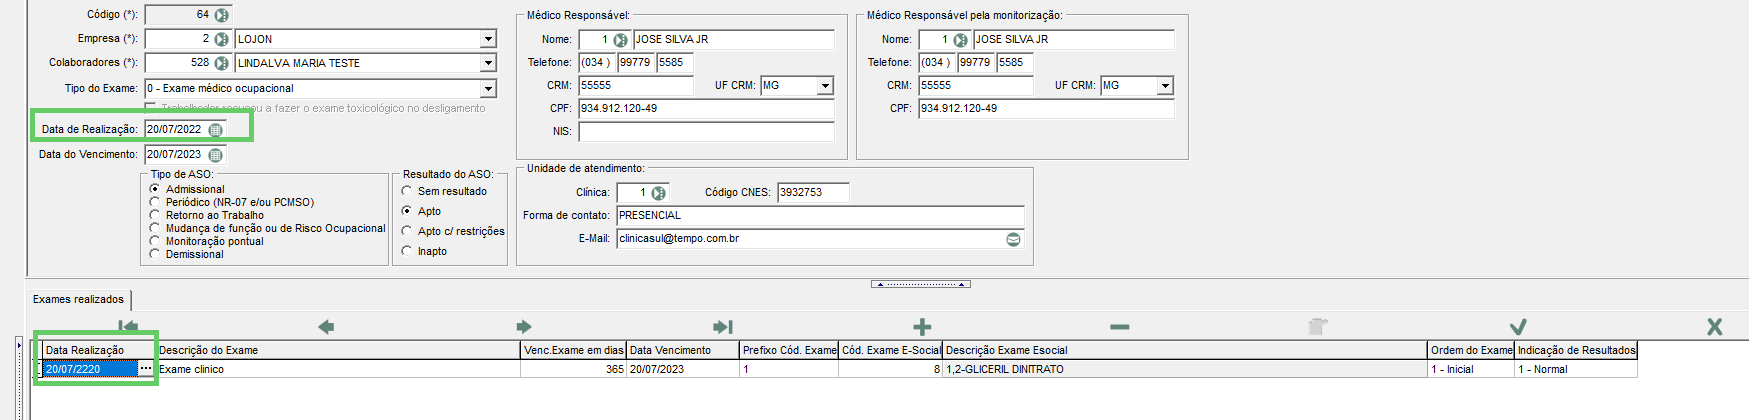Click Telefone number field 99779 of Médico Responsável
This screenshot has height=420, width=1749.
tap(635, 63)
